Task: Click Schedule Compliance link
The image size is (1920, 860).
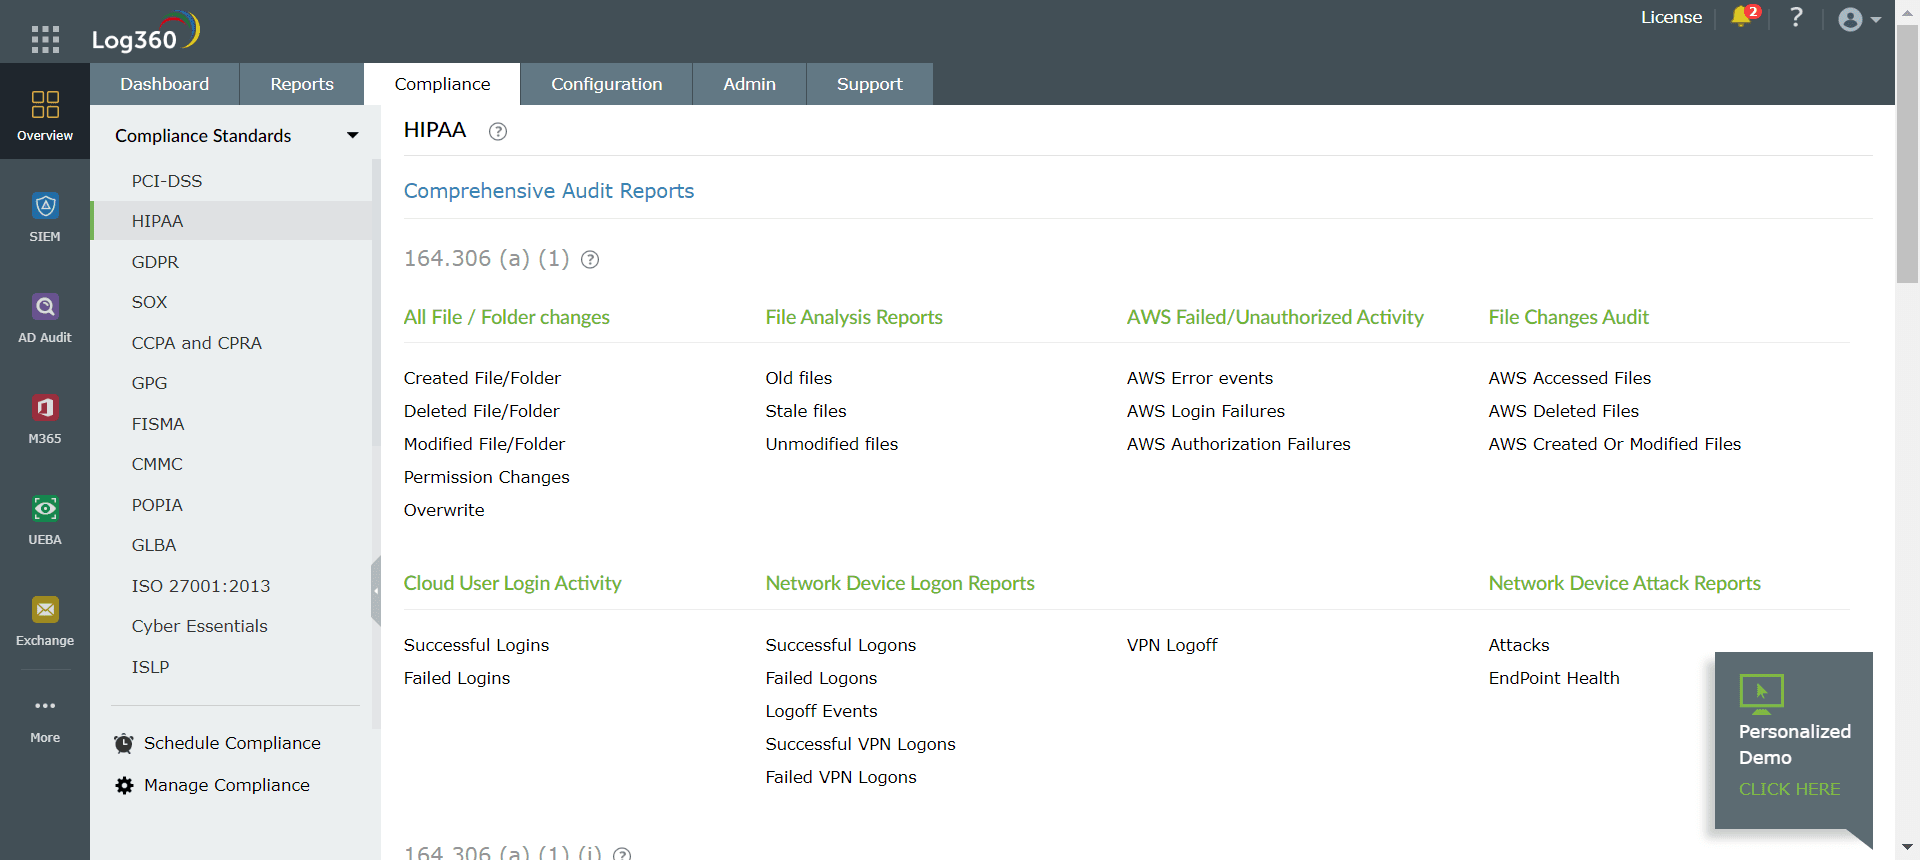Action: tap(232, 743)
